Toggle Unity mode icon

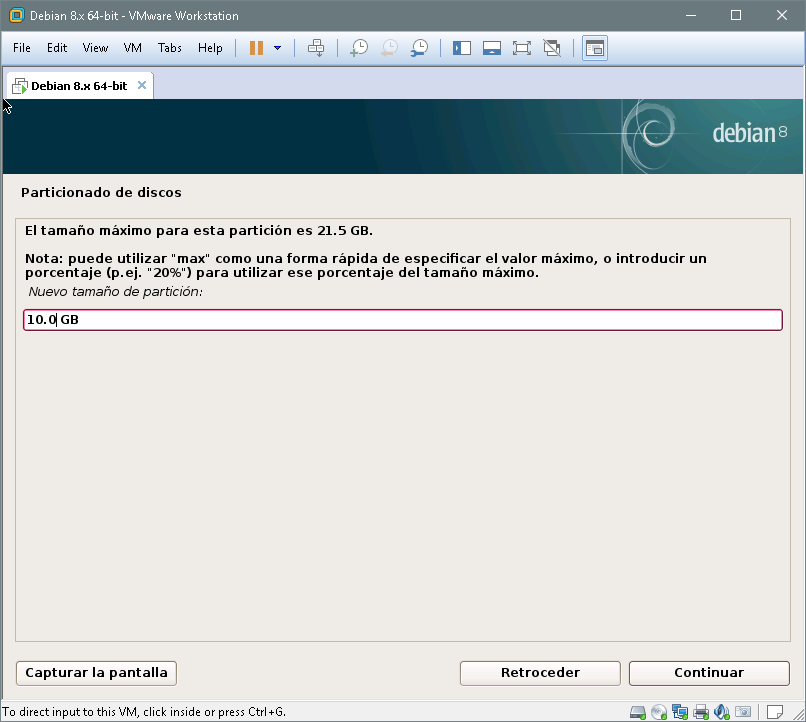pos(551,48)
